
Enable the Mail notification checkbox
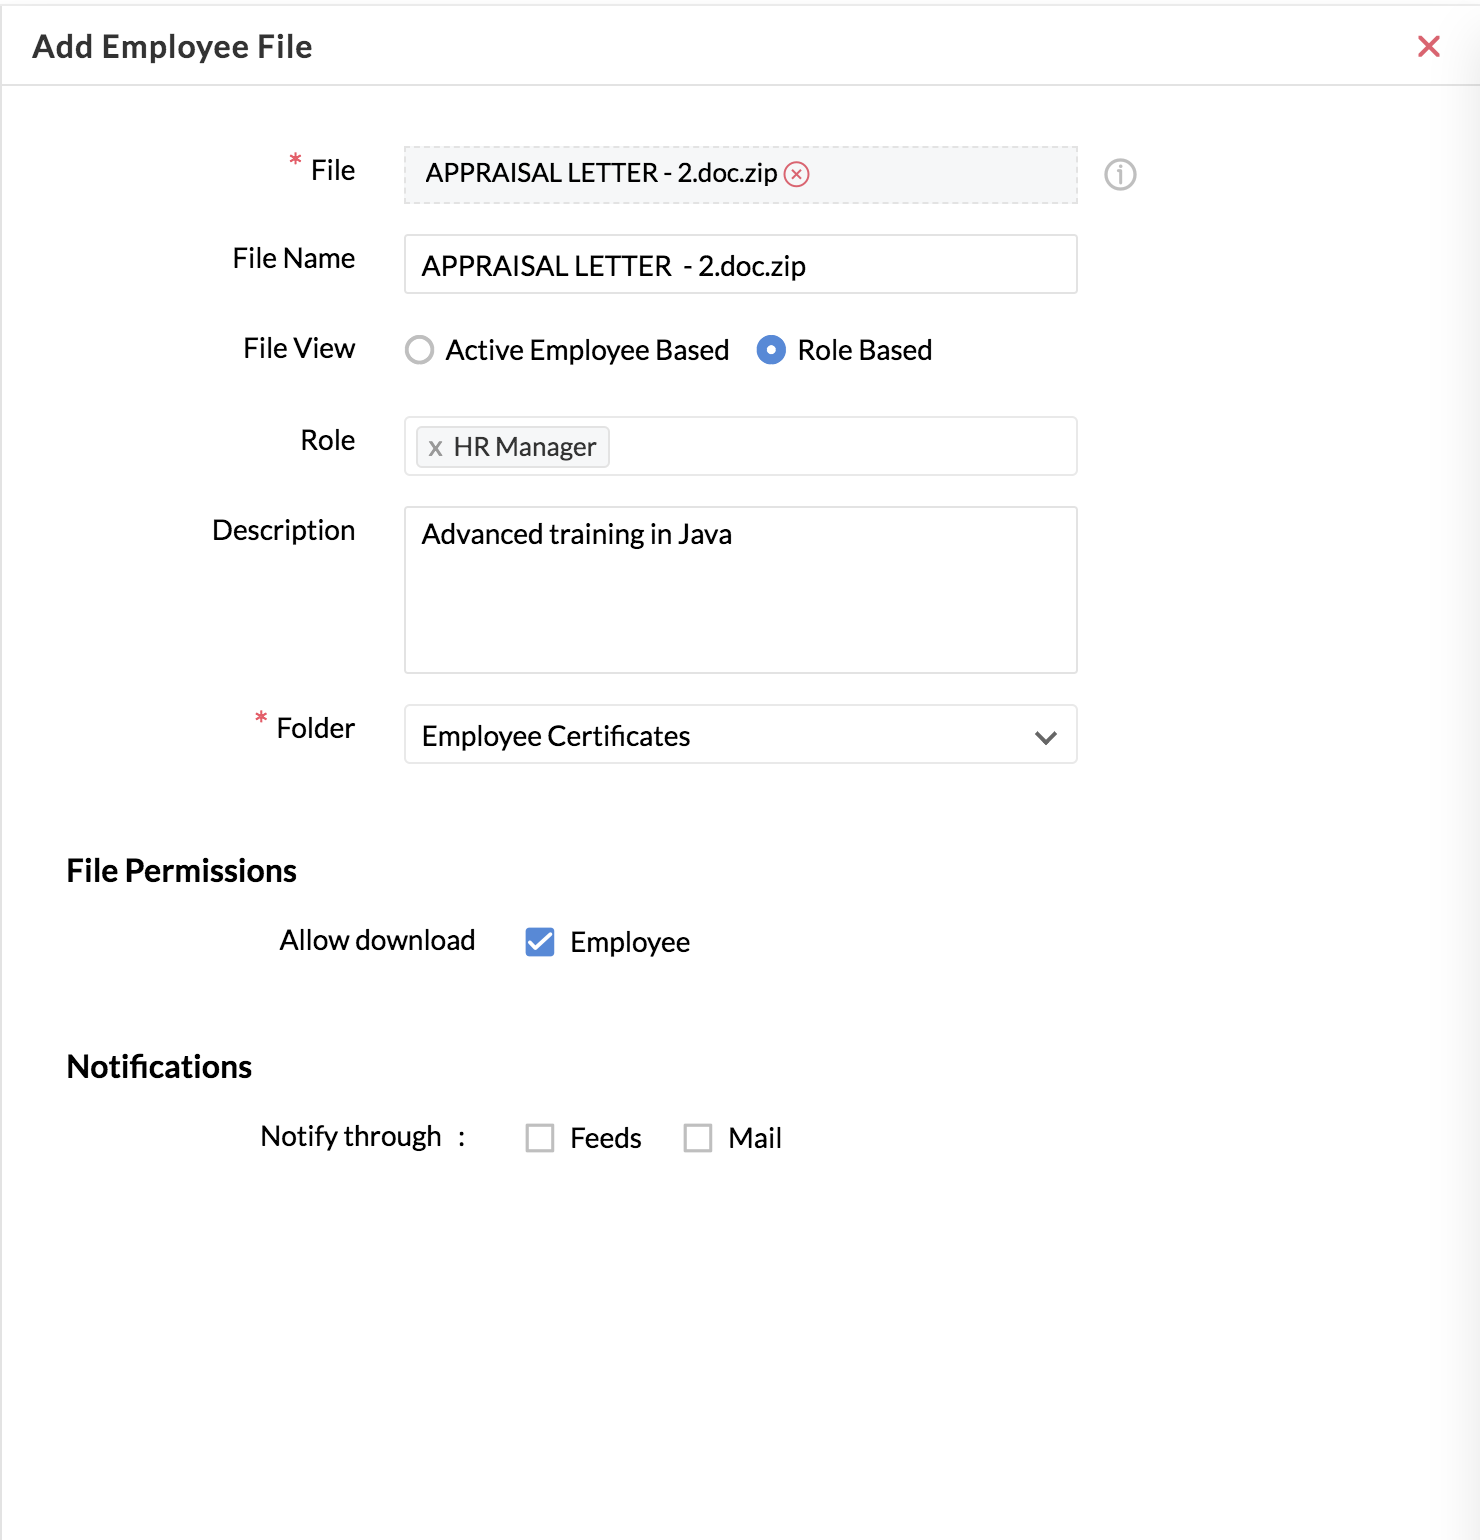698,1138
